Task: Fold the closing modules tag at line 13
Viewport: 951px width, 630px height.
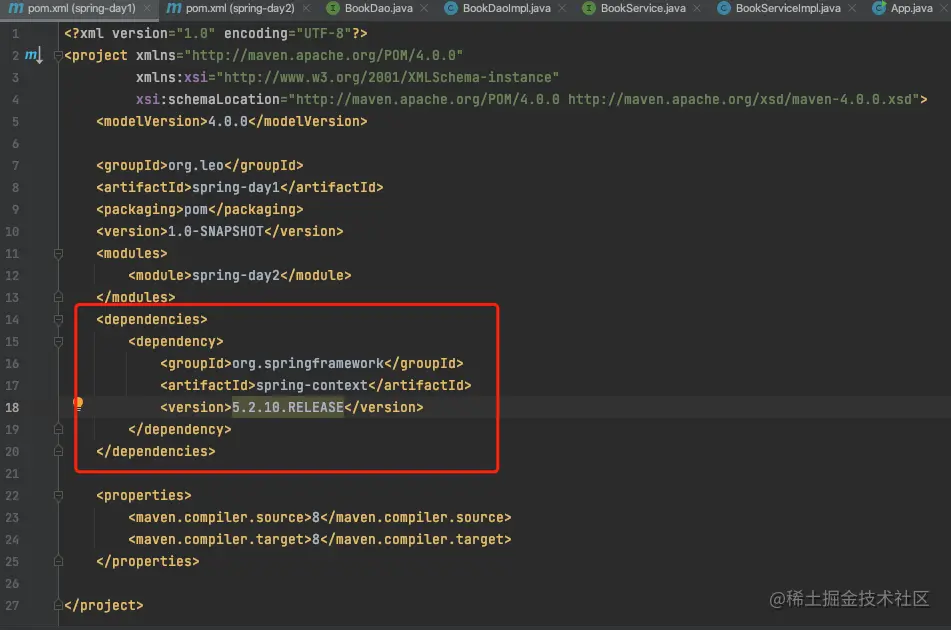Action: pos(58,297)
